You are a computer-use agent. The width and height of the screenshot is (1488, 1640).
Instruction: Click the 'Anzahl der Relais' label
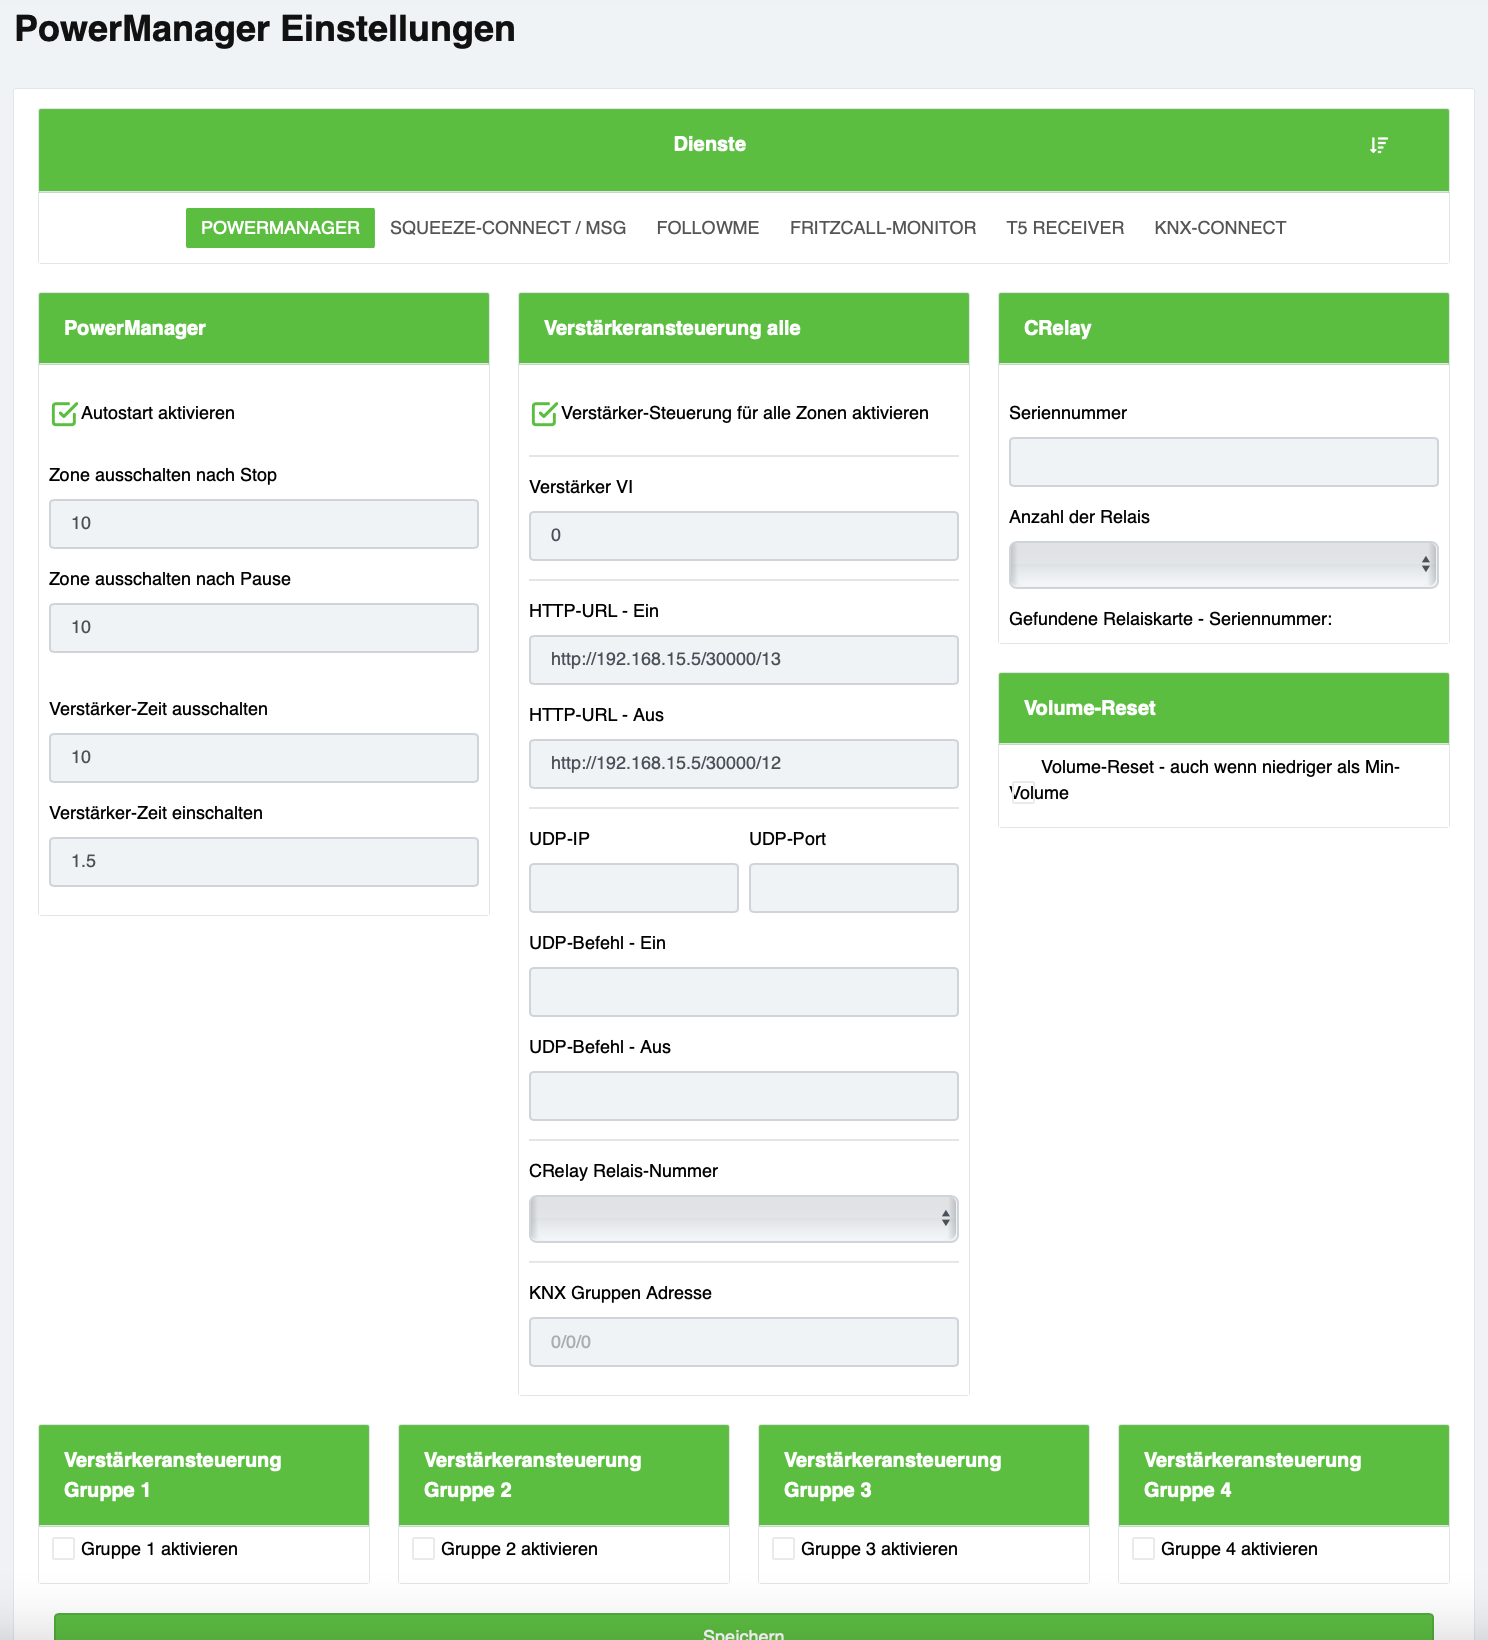tap(1079, 517)
